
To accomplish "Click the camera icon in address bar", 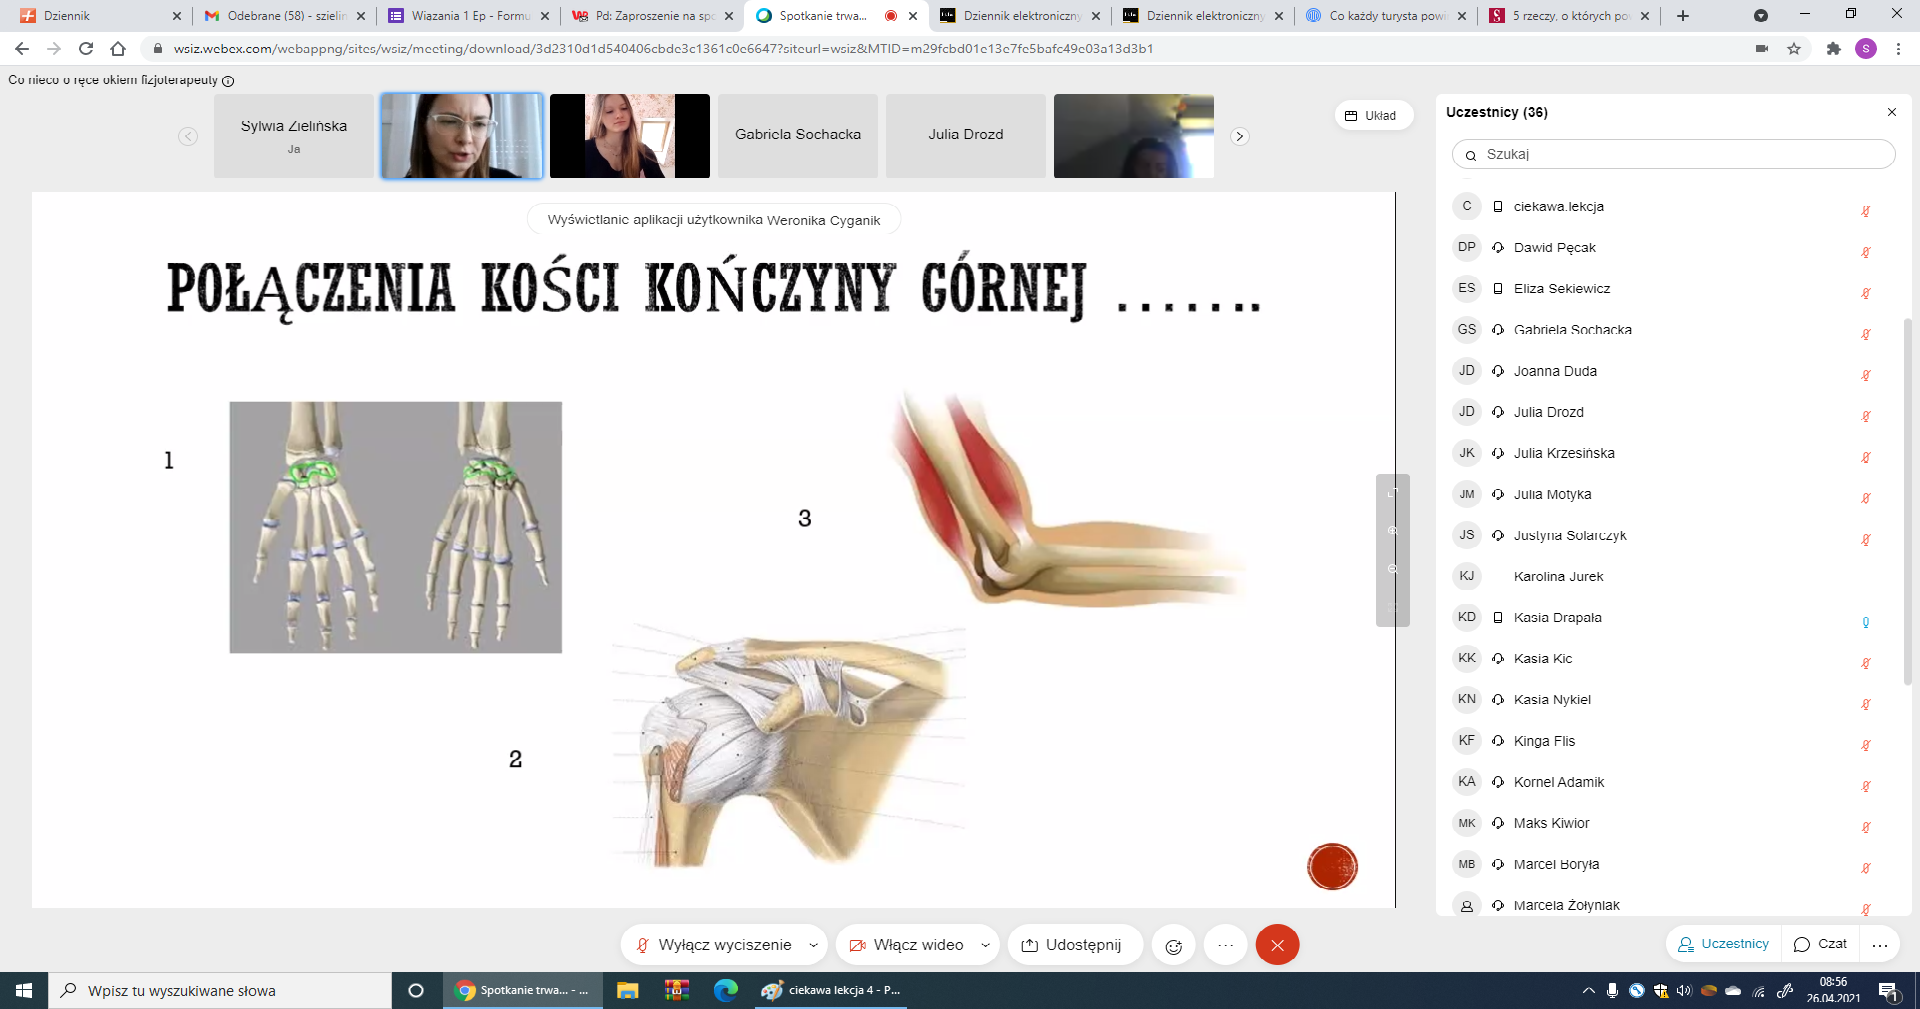I will click(1762, 48).
